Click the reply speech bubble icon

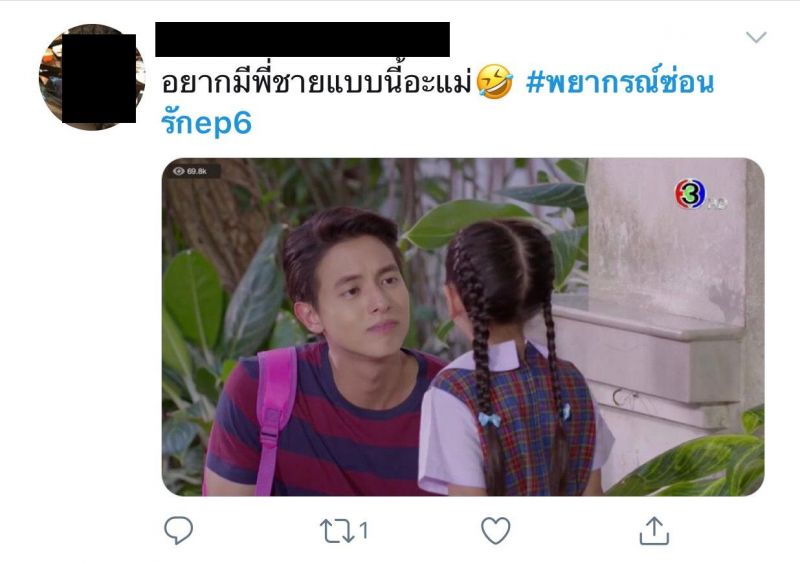[x=178, y=530]
